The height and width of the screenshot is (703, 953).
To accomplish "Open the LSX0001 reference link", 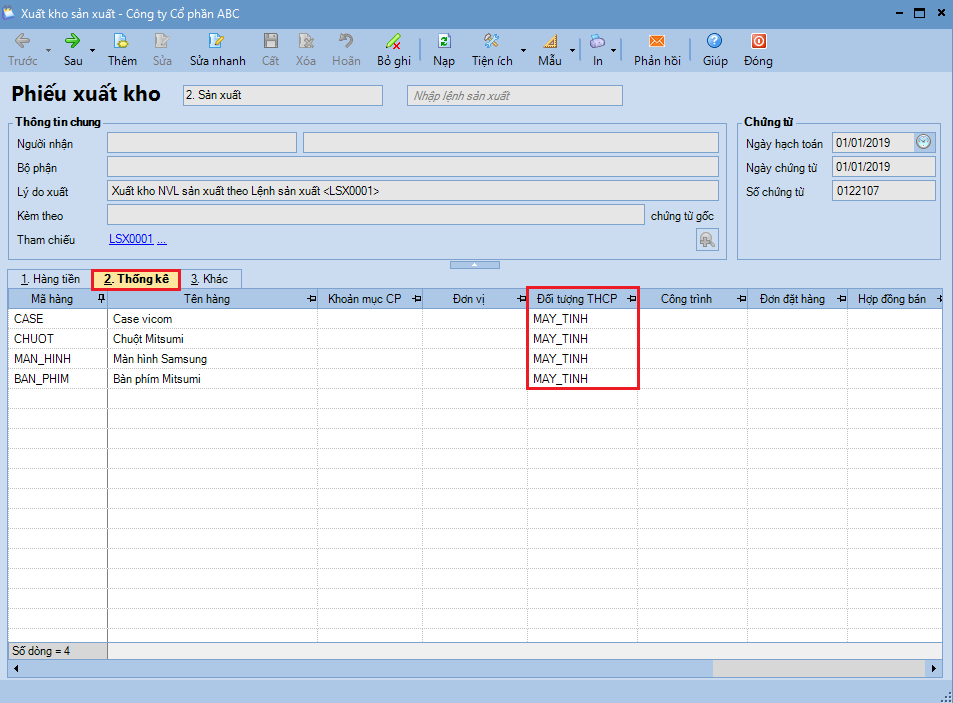I will [131, 239].
